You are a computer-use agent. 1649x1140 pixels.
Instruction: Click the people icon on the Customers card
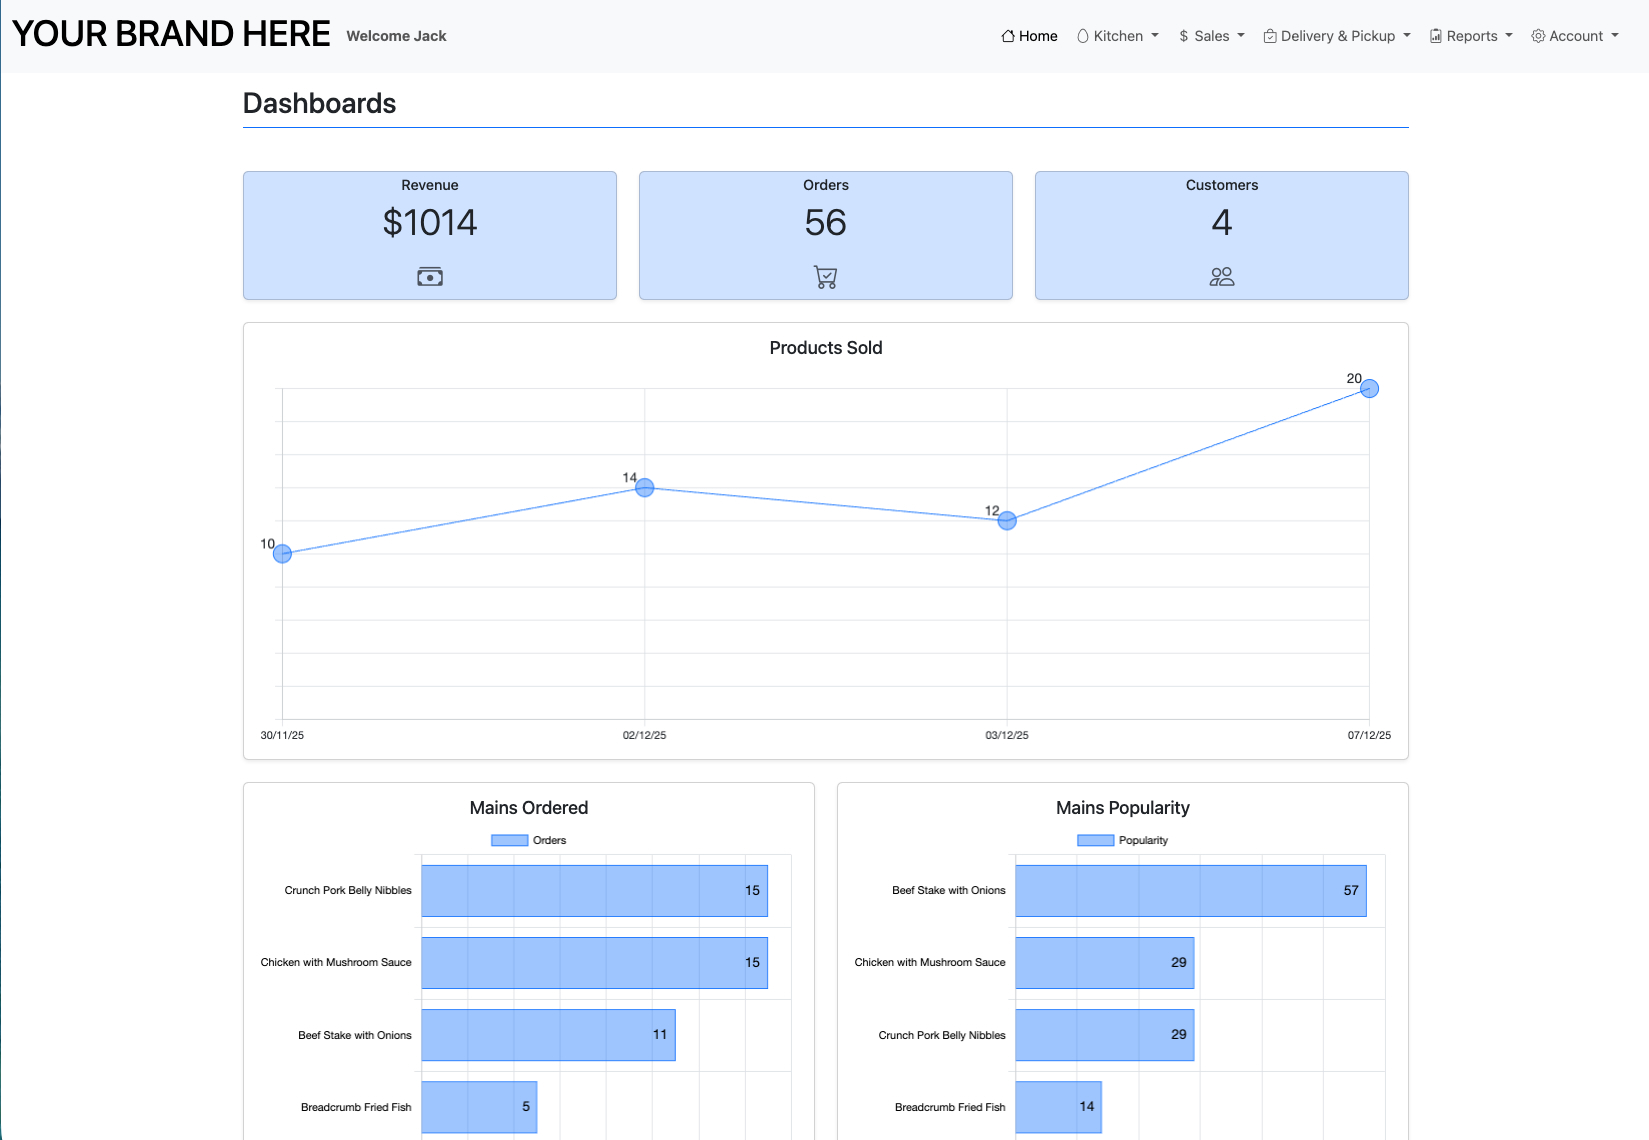click(x=1221, y=276)
